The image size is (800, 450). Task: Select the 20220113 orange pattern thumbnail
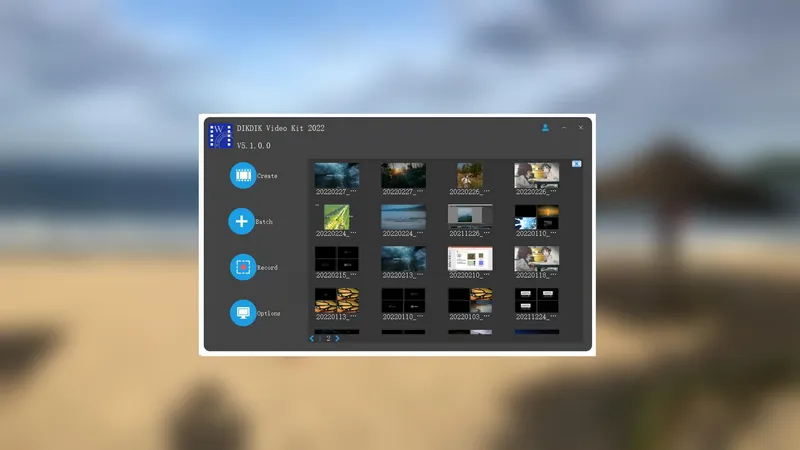click(x=336, y=300)
